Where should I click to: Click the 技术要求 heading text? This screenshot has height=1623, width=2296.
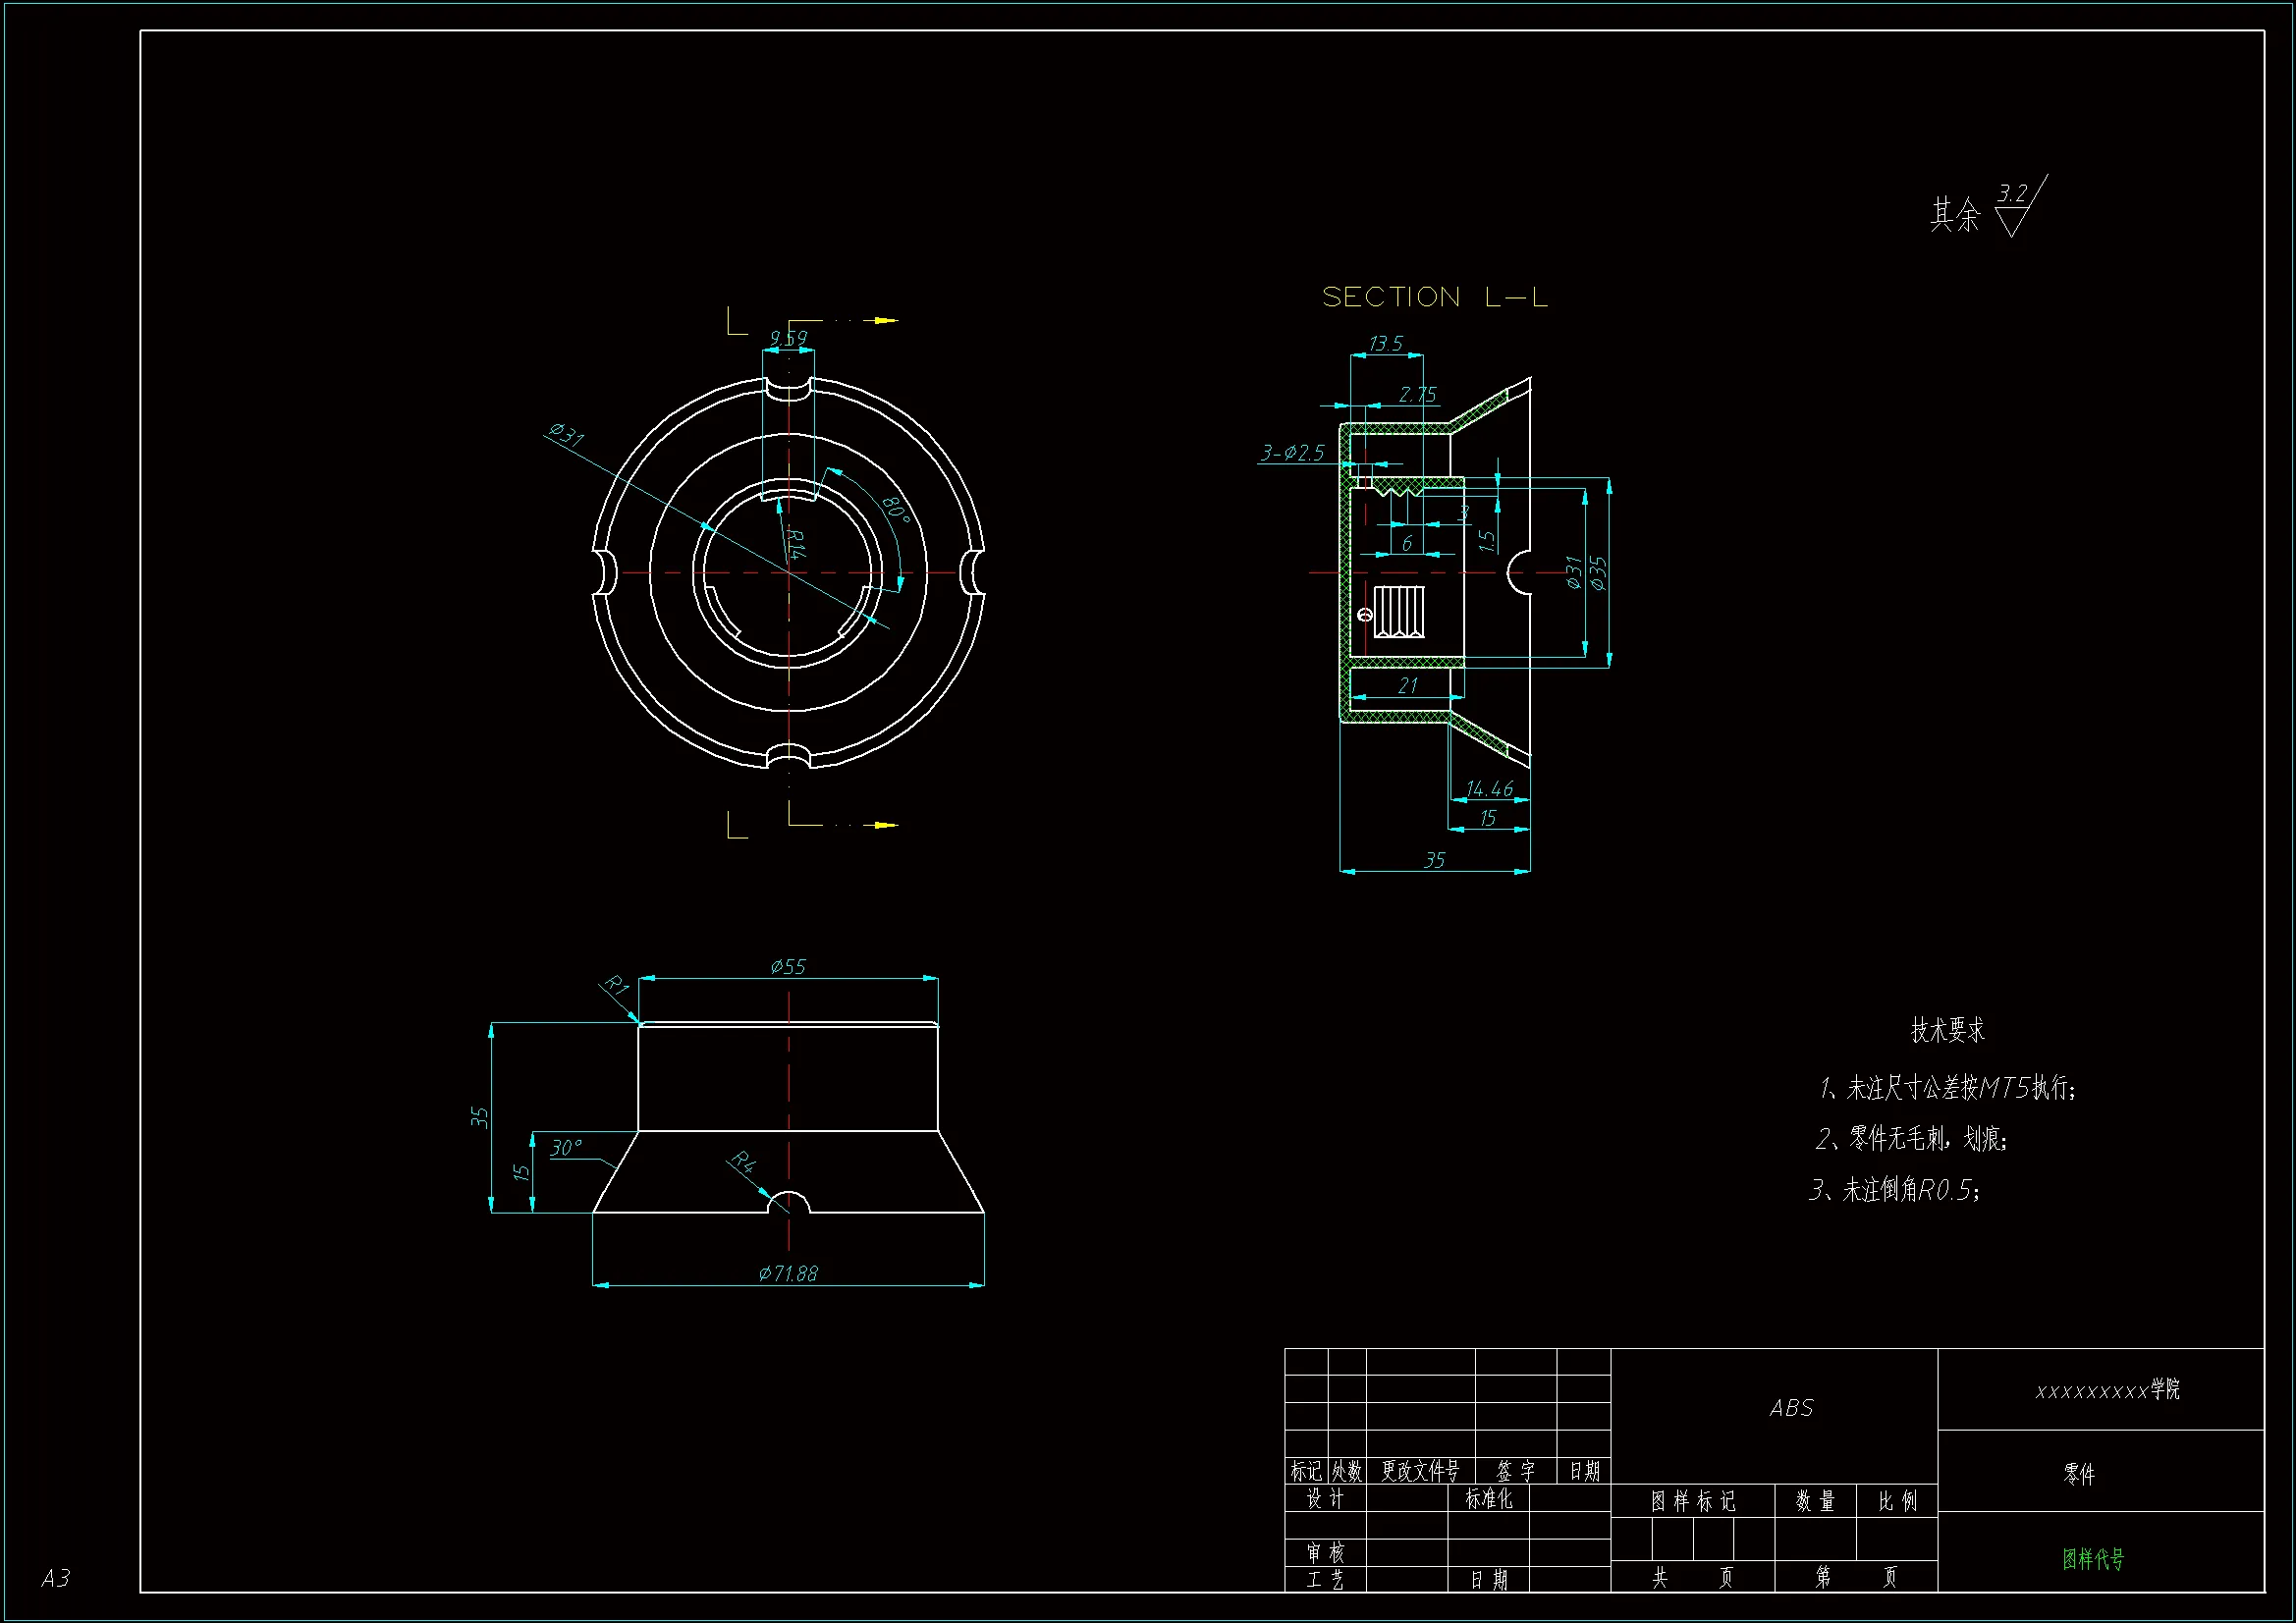point(1947,1030)
